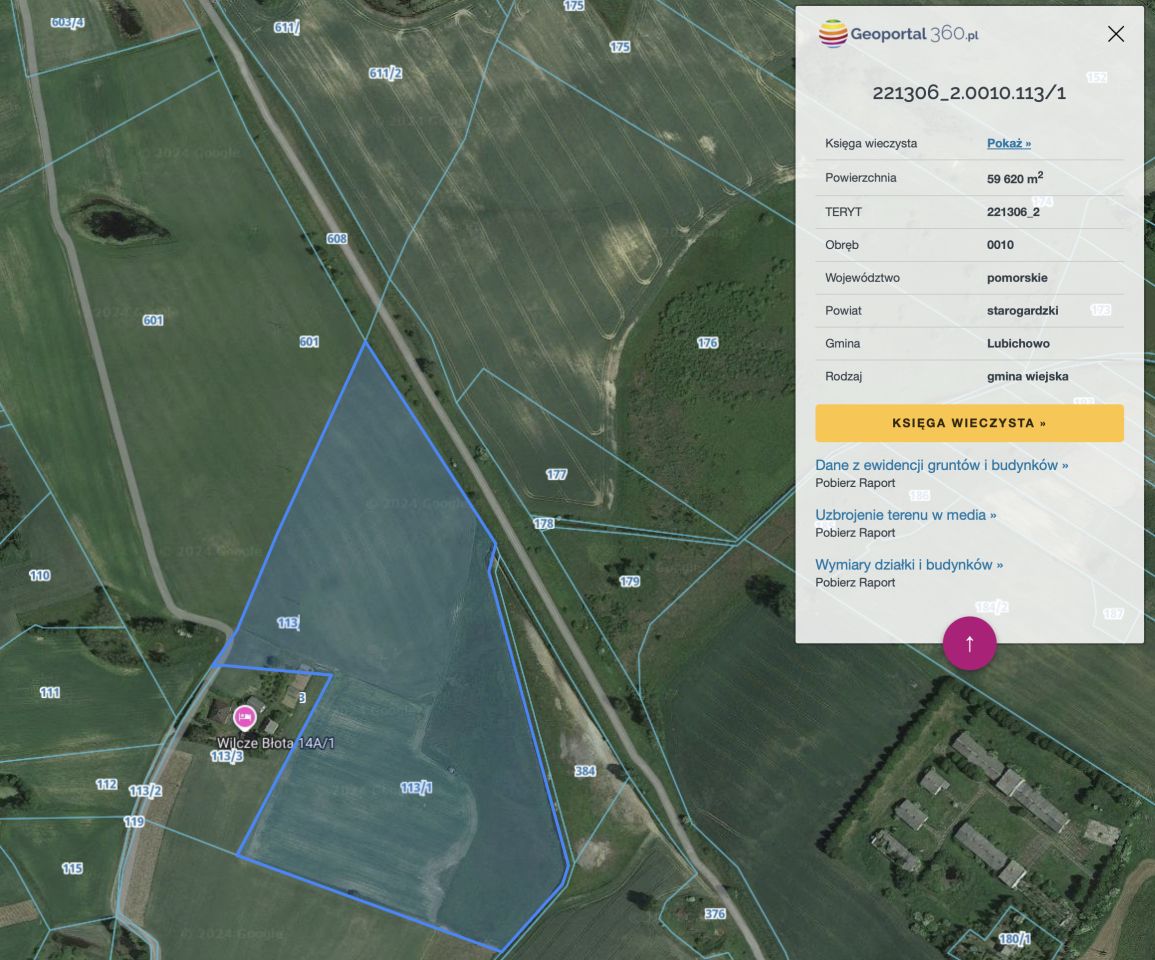Click the KSIĘGA WIECZYSTA yellow button

(x=969, y=423)
